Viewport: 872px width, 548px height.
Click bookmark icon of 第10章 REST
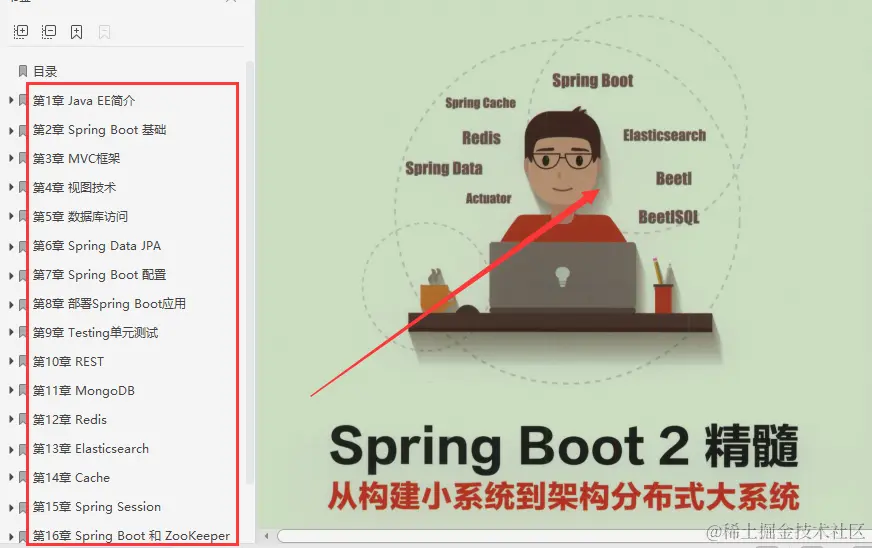pyautogui.click(x=23, y=362)
